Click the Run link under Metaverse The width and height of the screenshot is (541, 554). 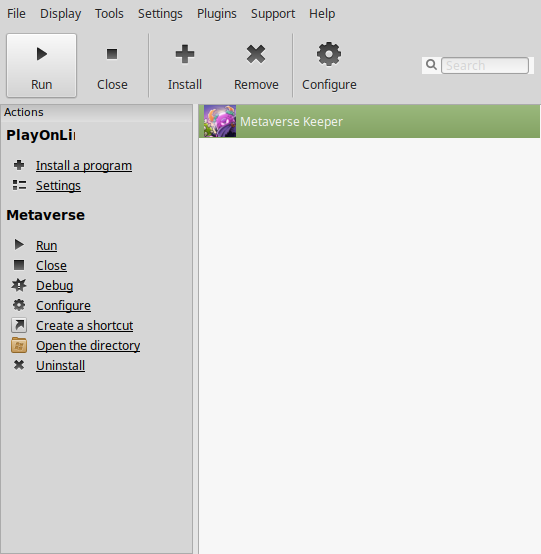pos(46,245)
